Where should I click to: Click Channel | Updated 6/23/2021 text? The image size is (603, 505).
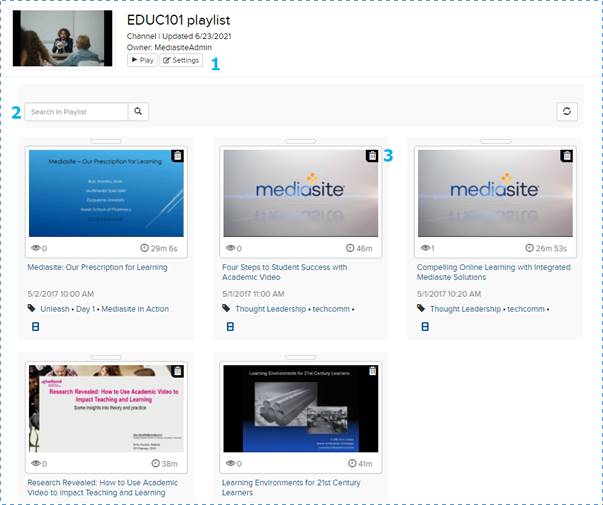pos(179,36)
